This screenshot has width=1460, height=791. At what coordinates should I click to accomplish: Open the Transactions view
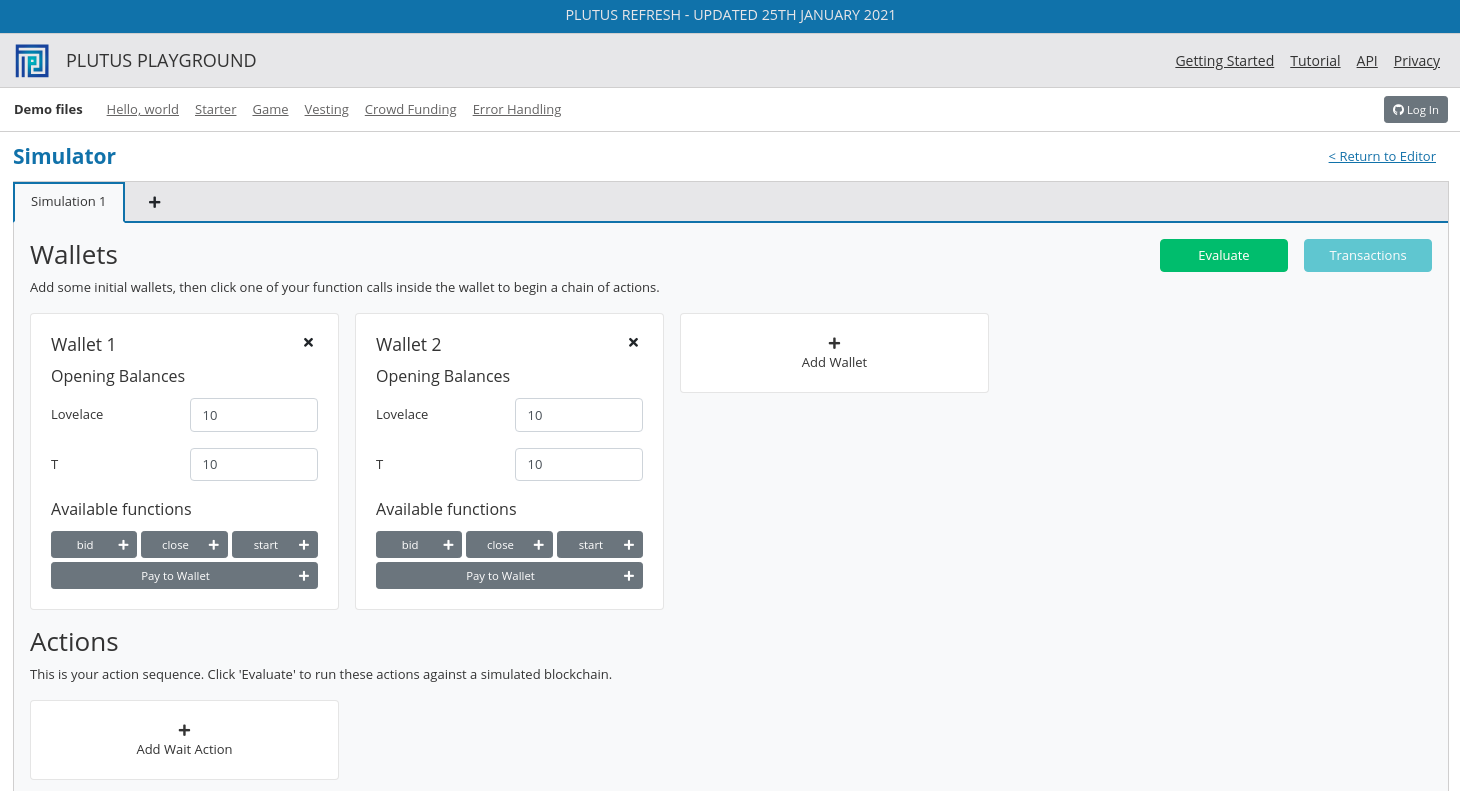coord(1367,256)
